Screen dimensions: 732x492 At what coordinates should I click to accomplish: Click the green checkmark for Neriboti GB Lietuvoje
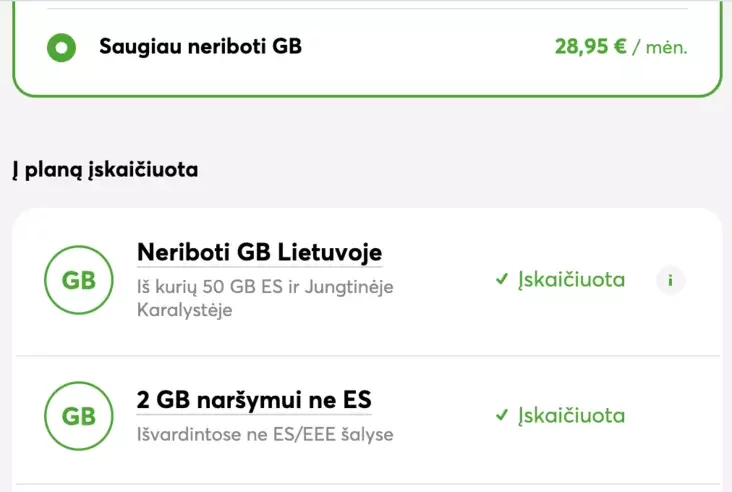(502, 280)
